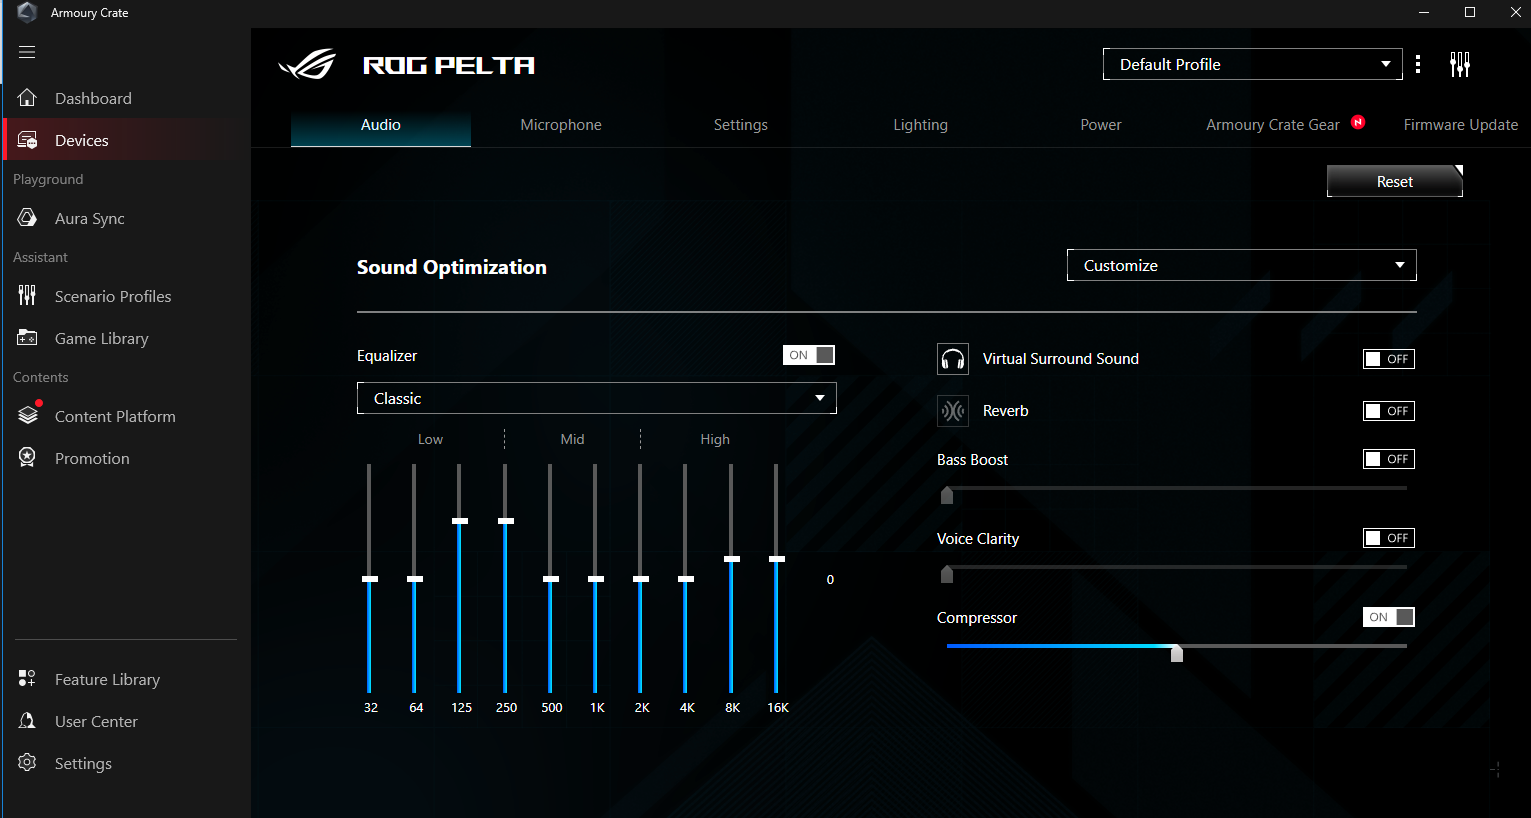Open Promotion from the sidebar

[x=127, y=458]
